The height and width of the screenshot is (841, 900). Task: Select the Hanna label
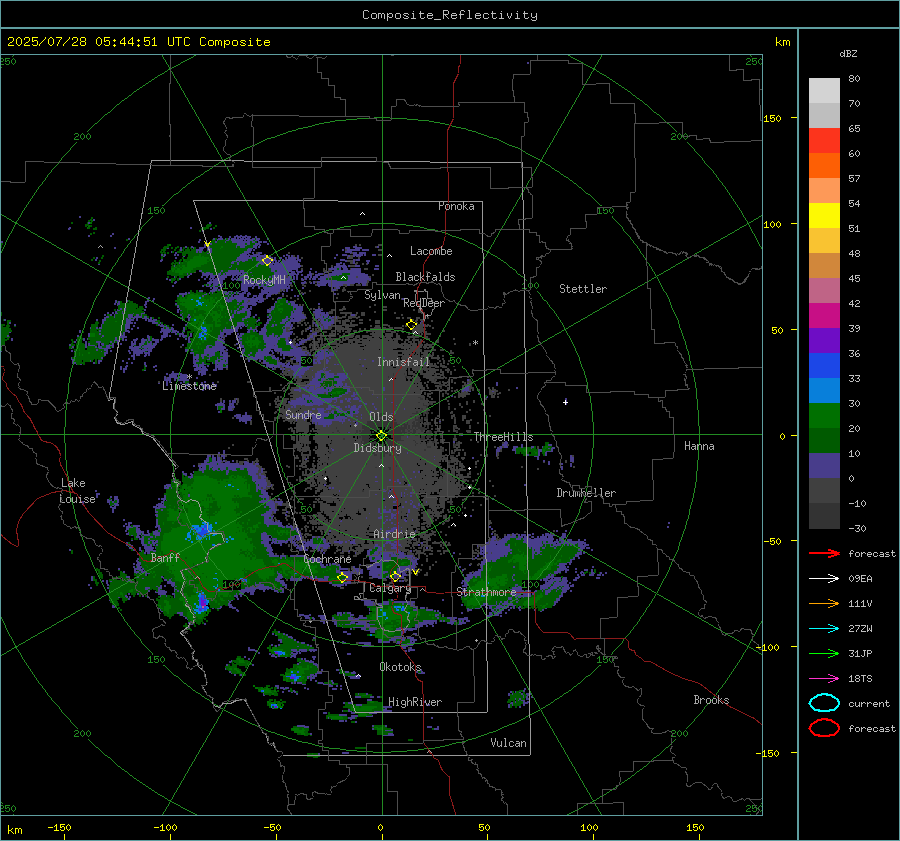699,446
